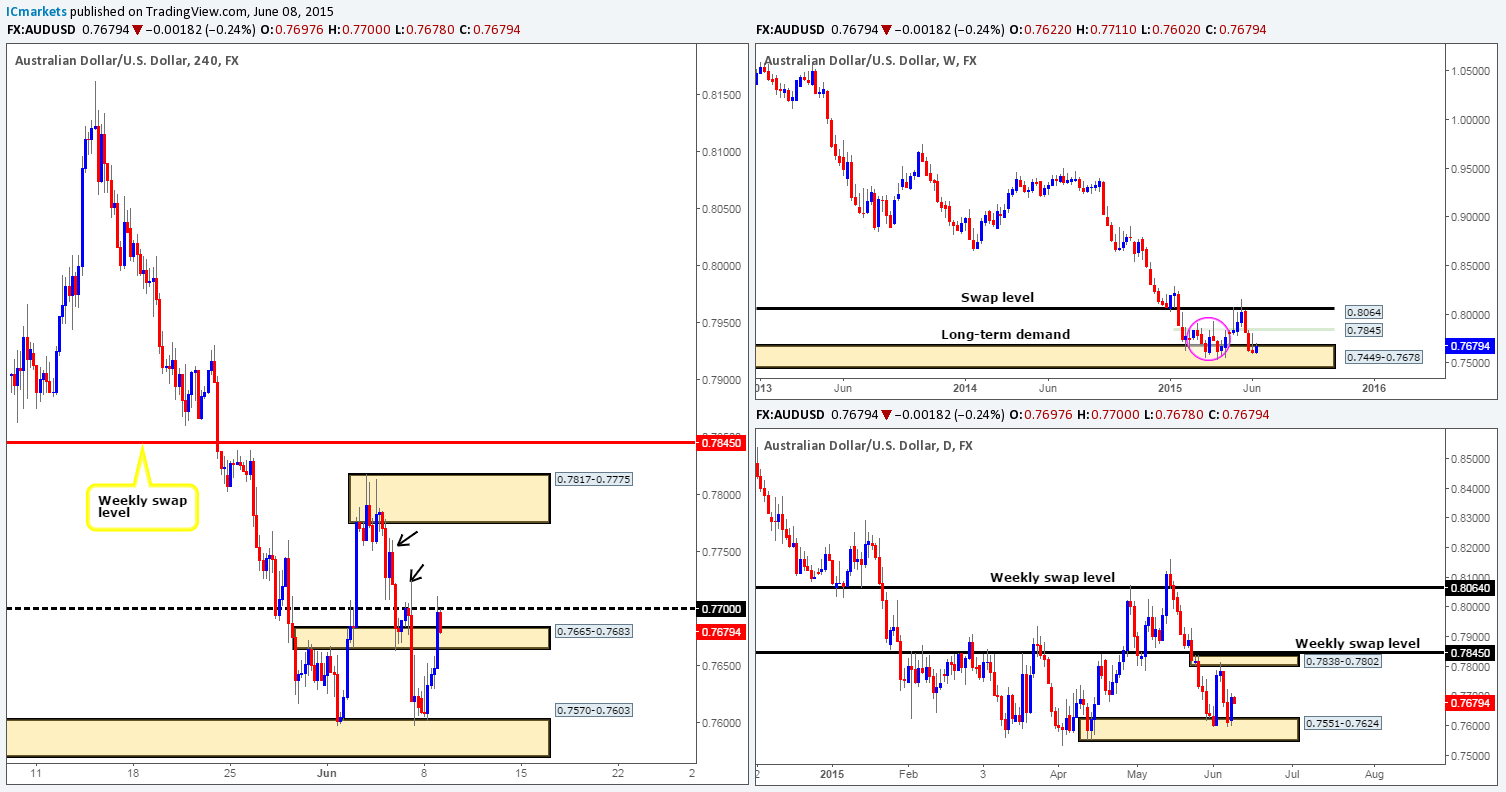Select the '0.7551-0.7624' demand zone label
Image resolution: width=1506 pixels, height=792 pixels.
pos(1342,721)
